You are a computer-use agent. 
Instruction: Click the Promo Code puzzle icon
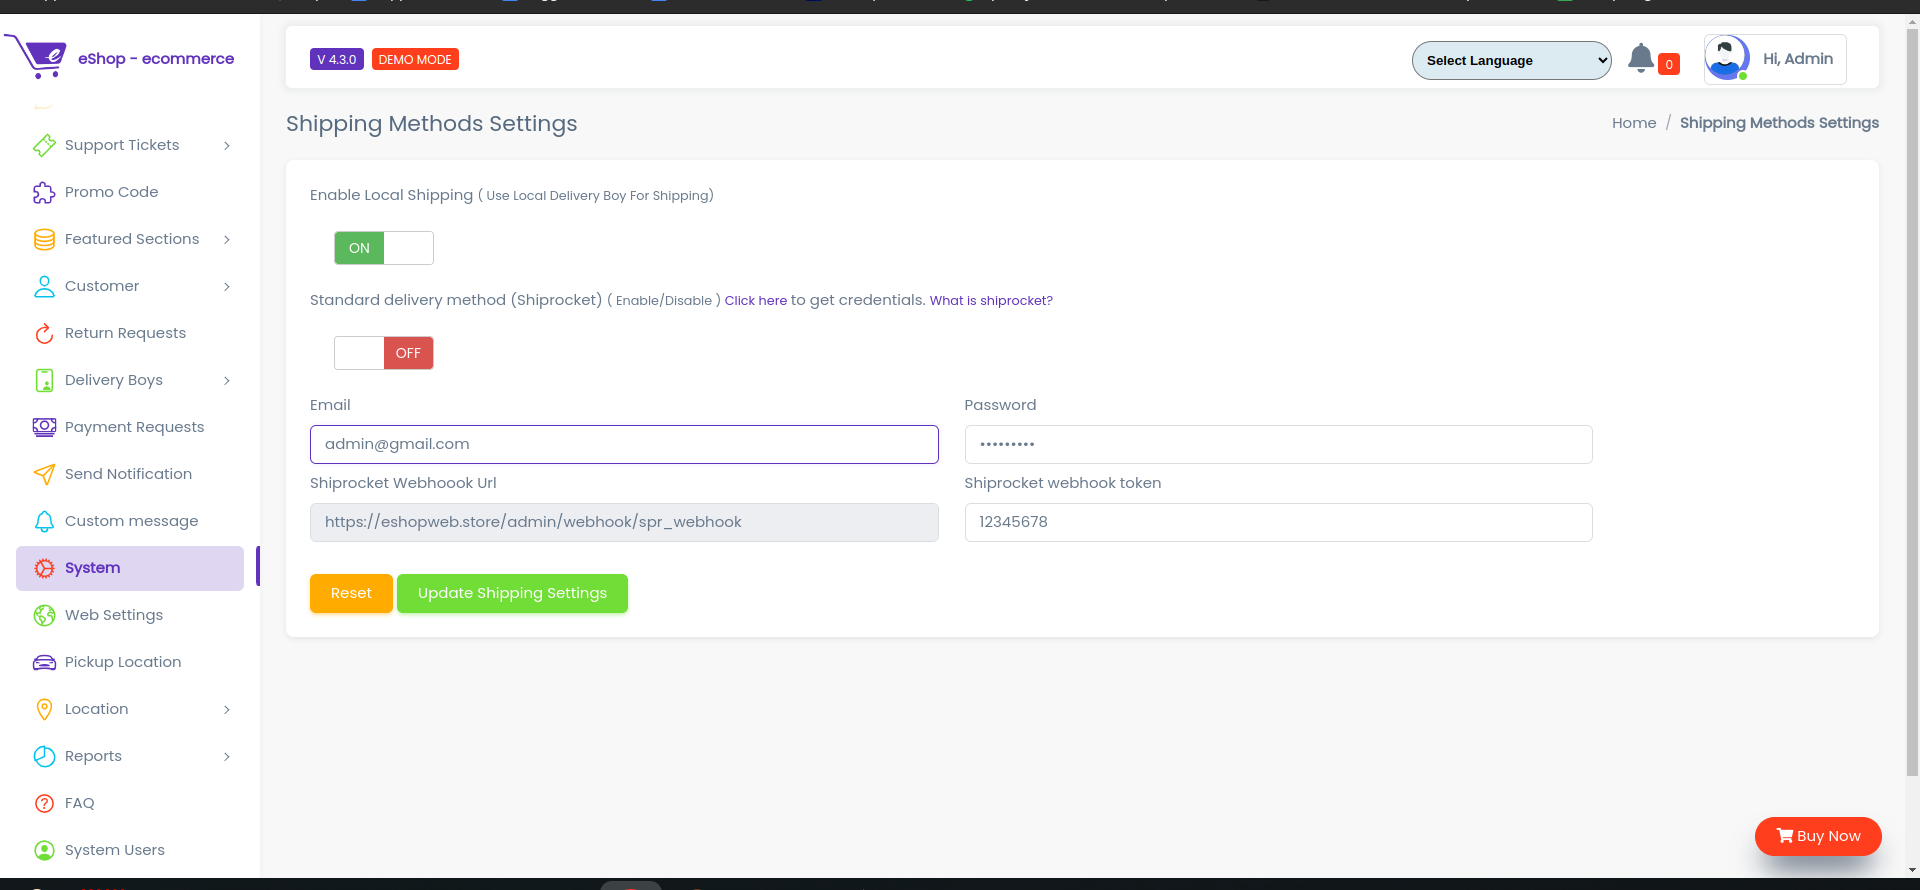click(x=44, y=192)
